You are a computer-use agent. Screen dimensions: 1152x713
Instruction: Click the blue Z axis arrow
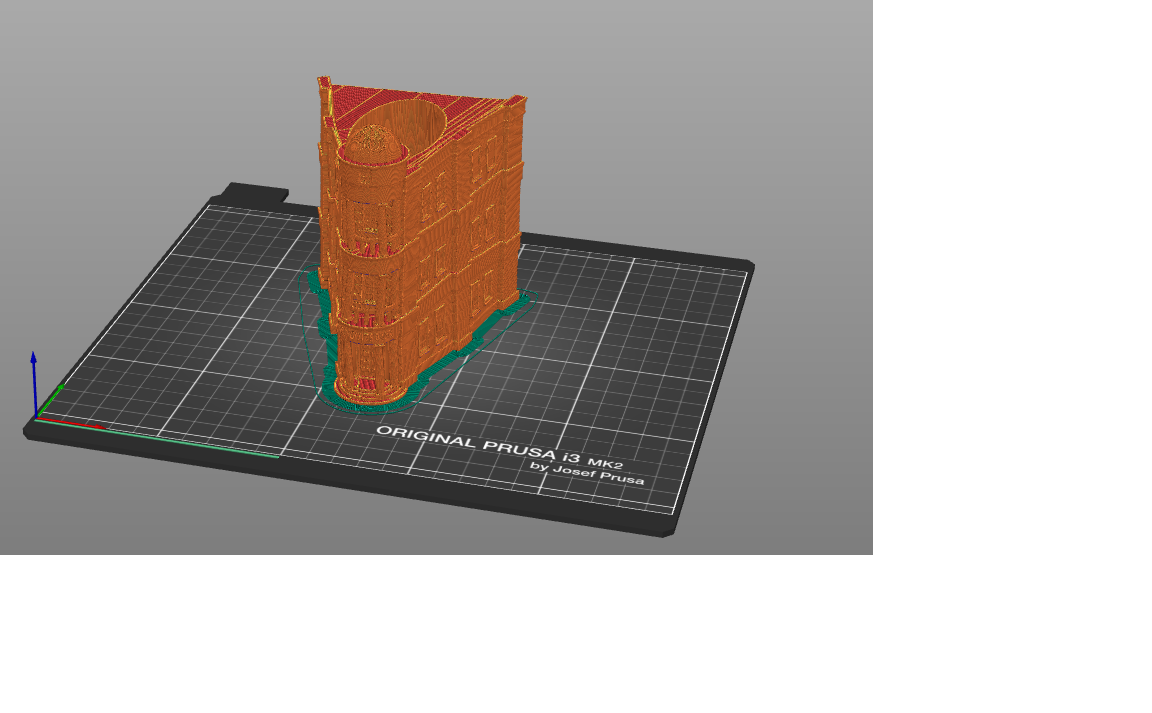(34, 384)
